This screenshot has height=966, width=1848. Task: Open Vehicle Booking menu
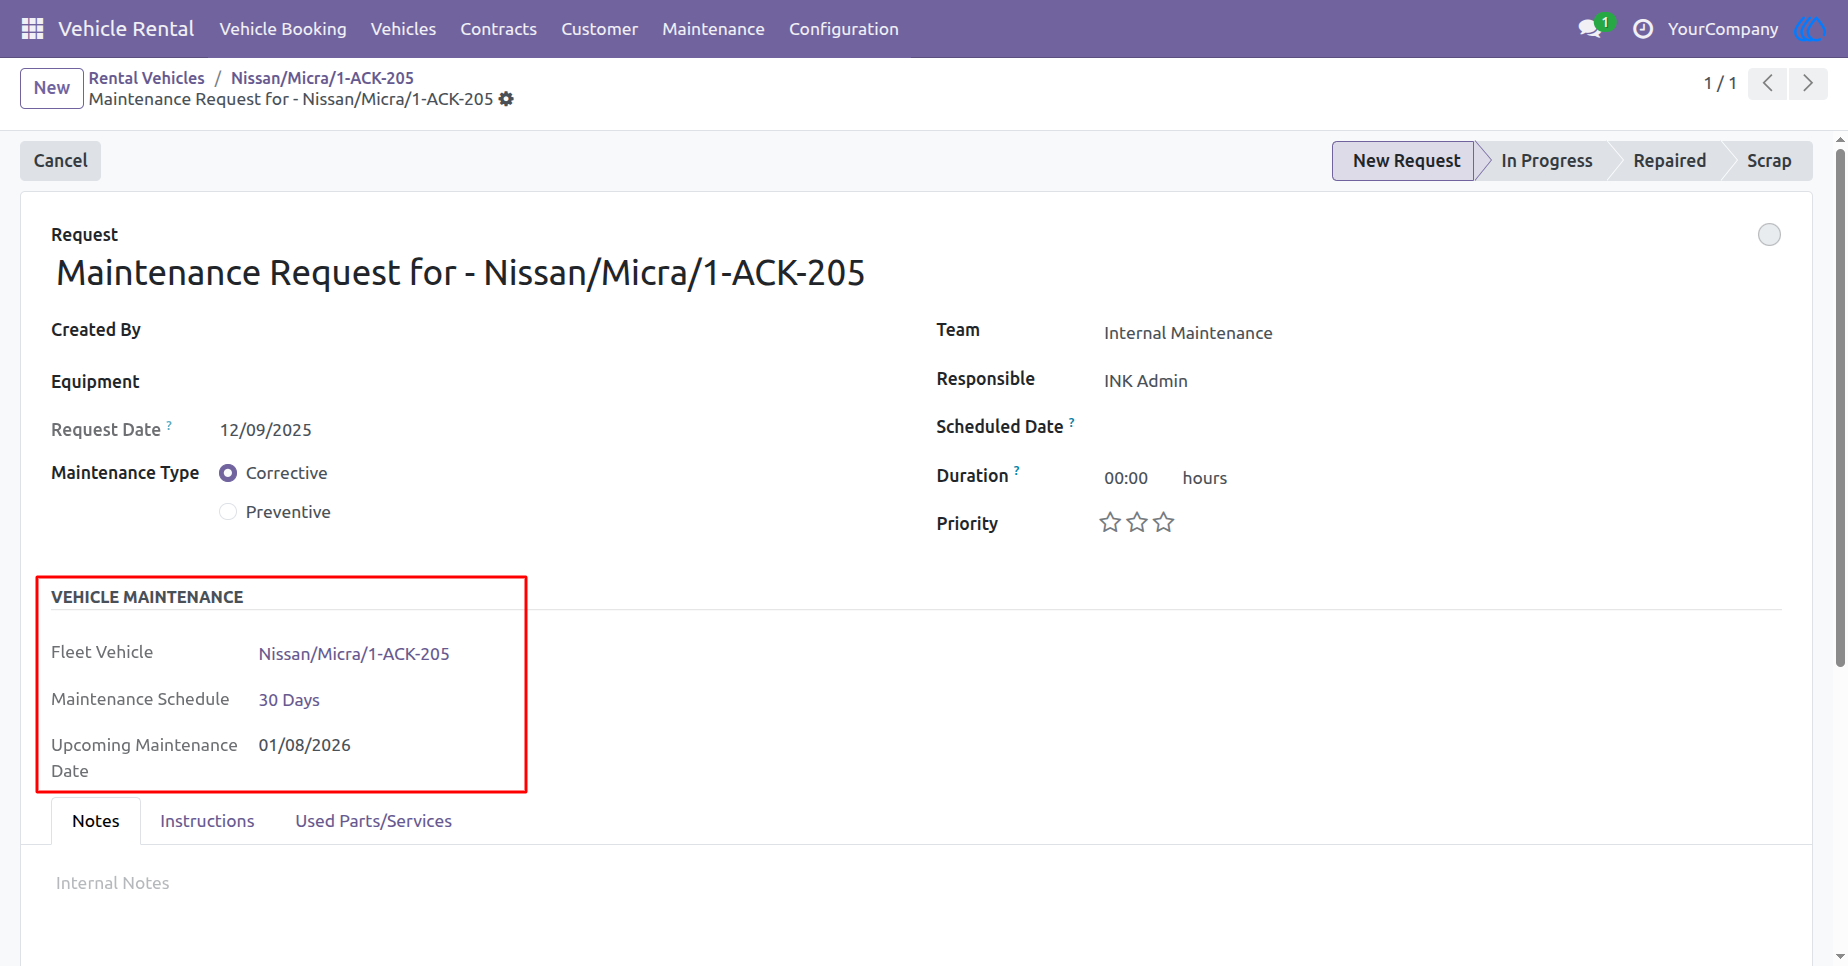tap(283, 29)
